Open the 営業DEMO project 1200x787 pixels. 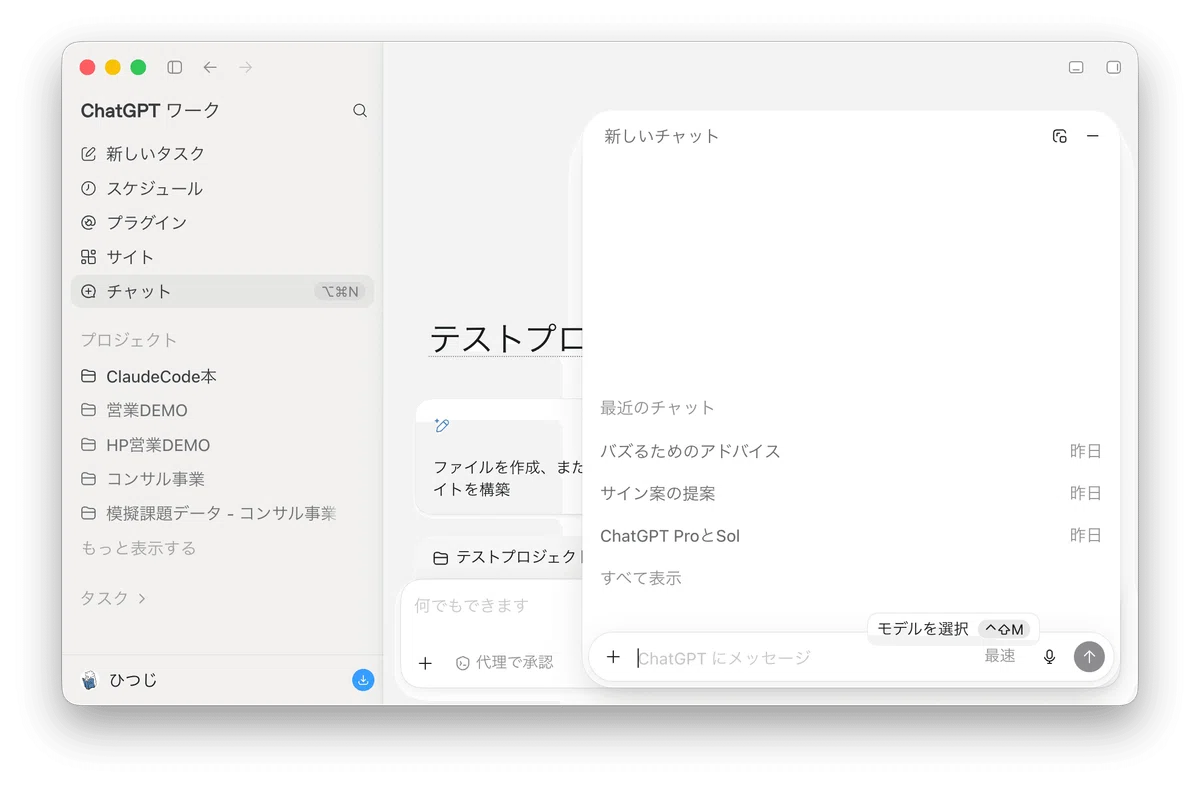(x=222, y=410)
